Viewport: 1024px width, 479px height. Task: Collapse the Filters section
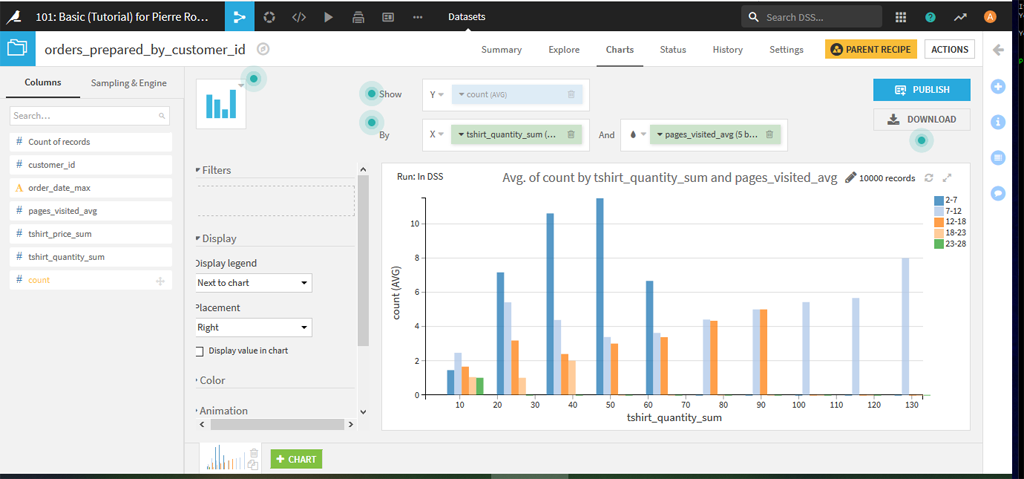coord(214,170)
